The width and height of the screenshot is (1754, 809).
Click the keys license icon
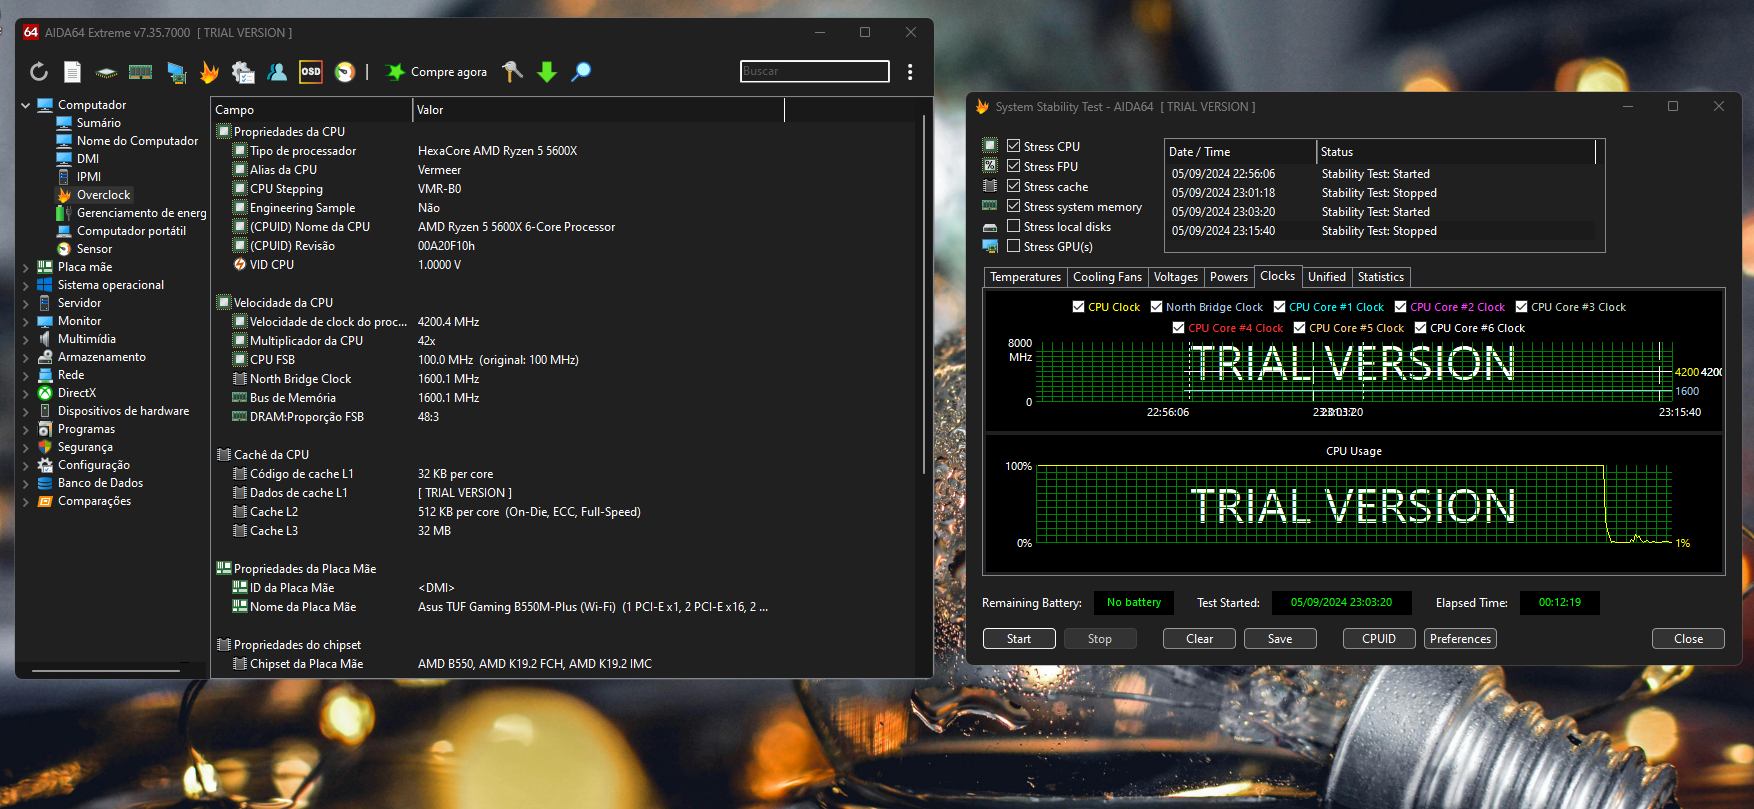tap(512, 72)
